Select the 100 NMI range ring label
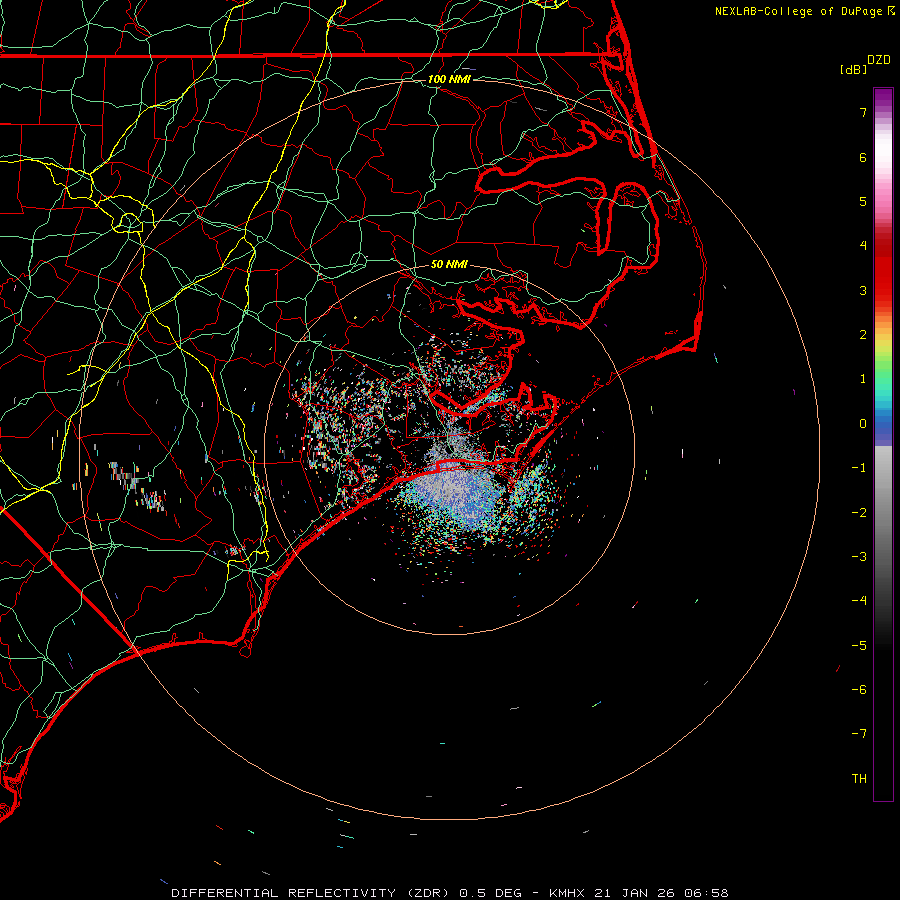Image resolution: width=900 pixels, height=900 pixels. tap(448, 79)
